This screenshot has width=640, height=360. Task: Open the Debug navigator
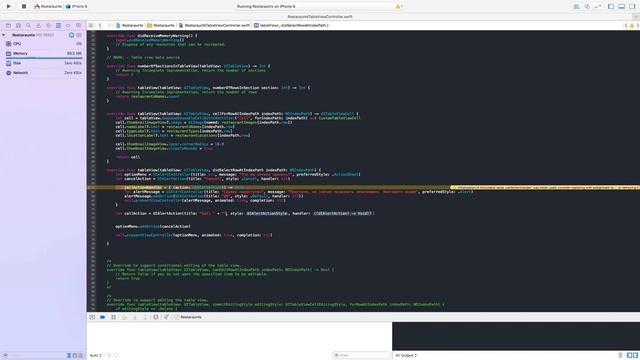(58, 25)
